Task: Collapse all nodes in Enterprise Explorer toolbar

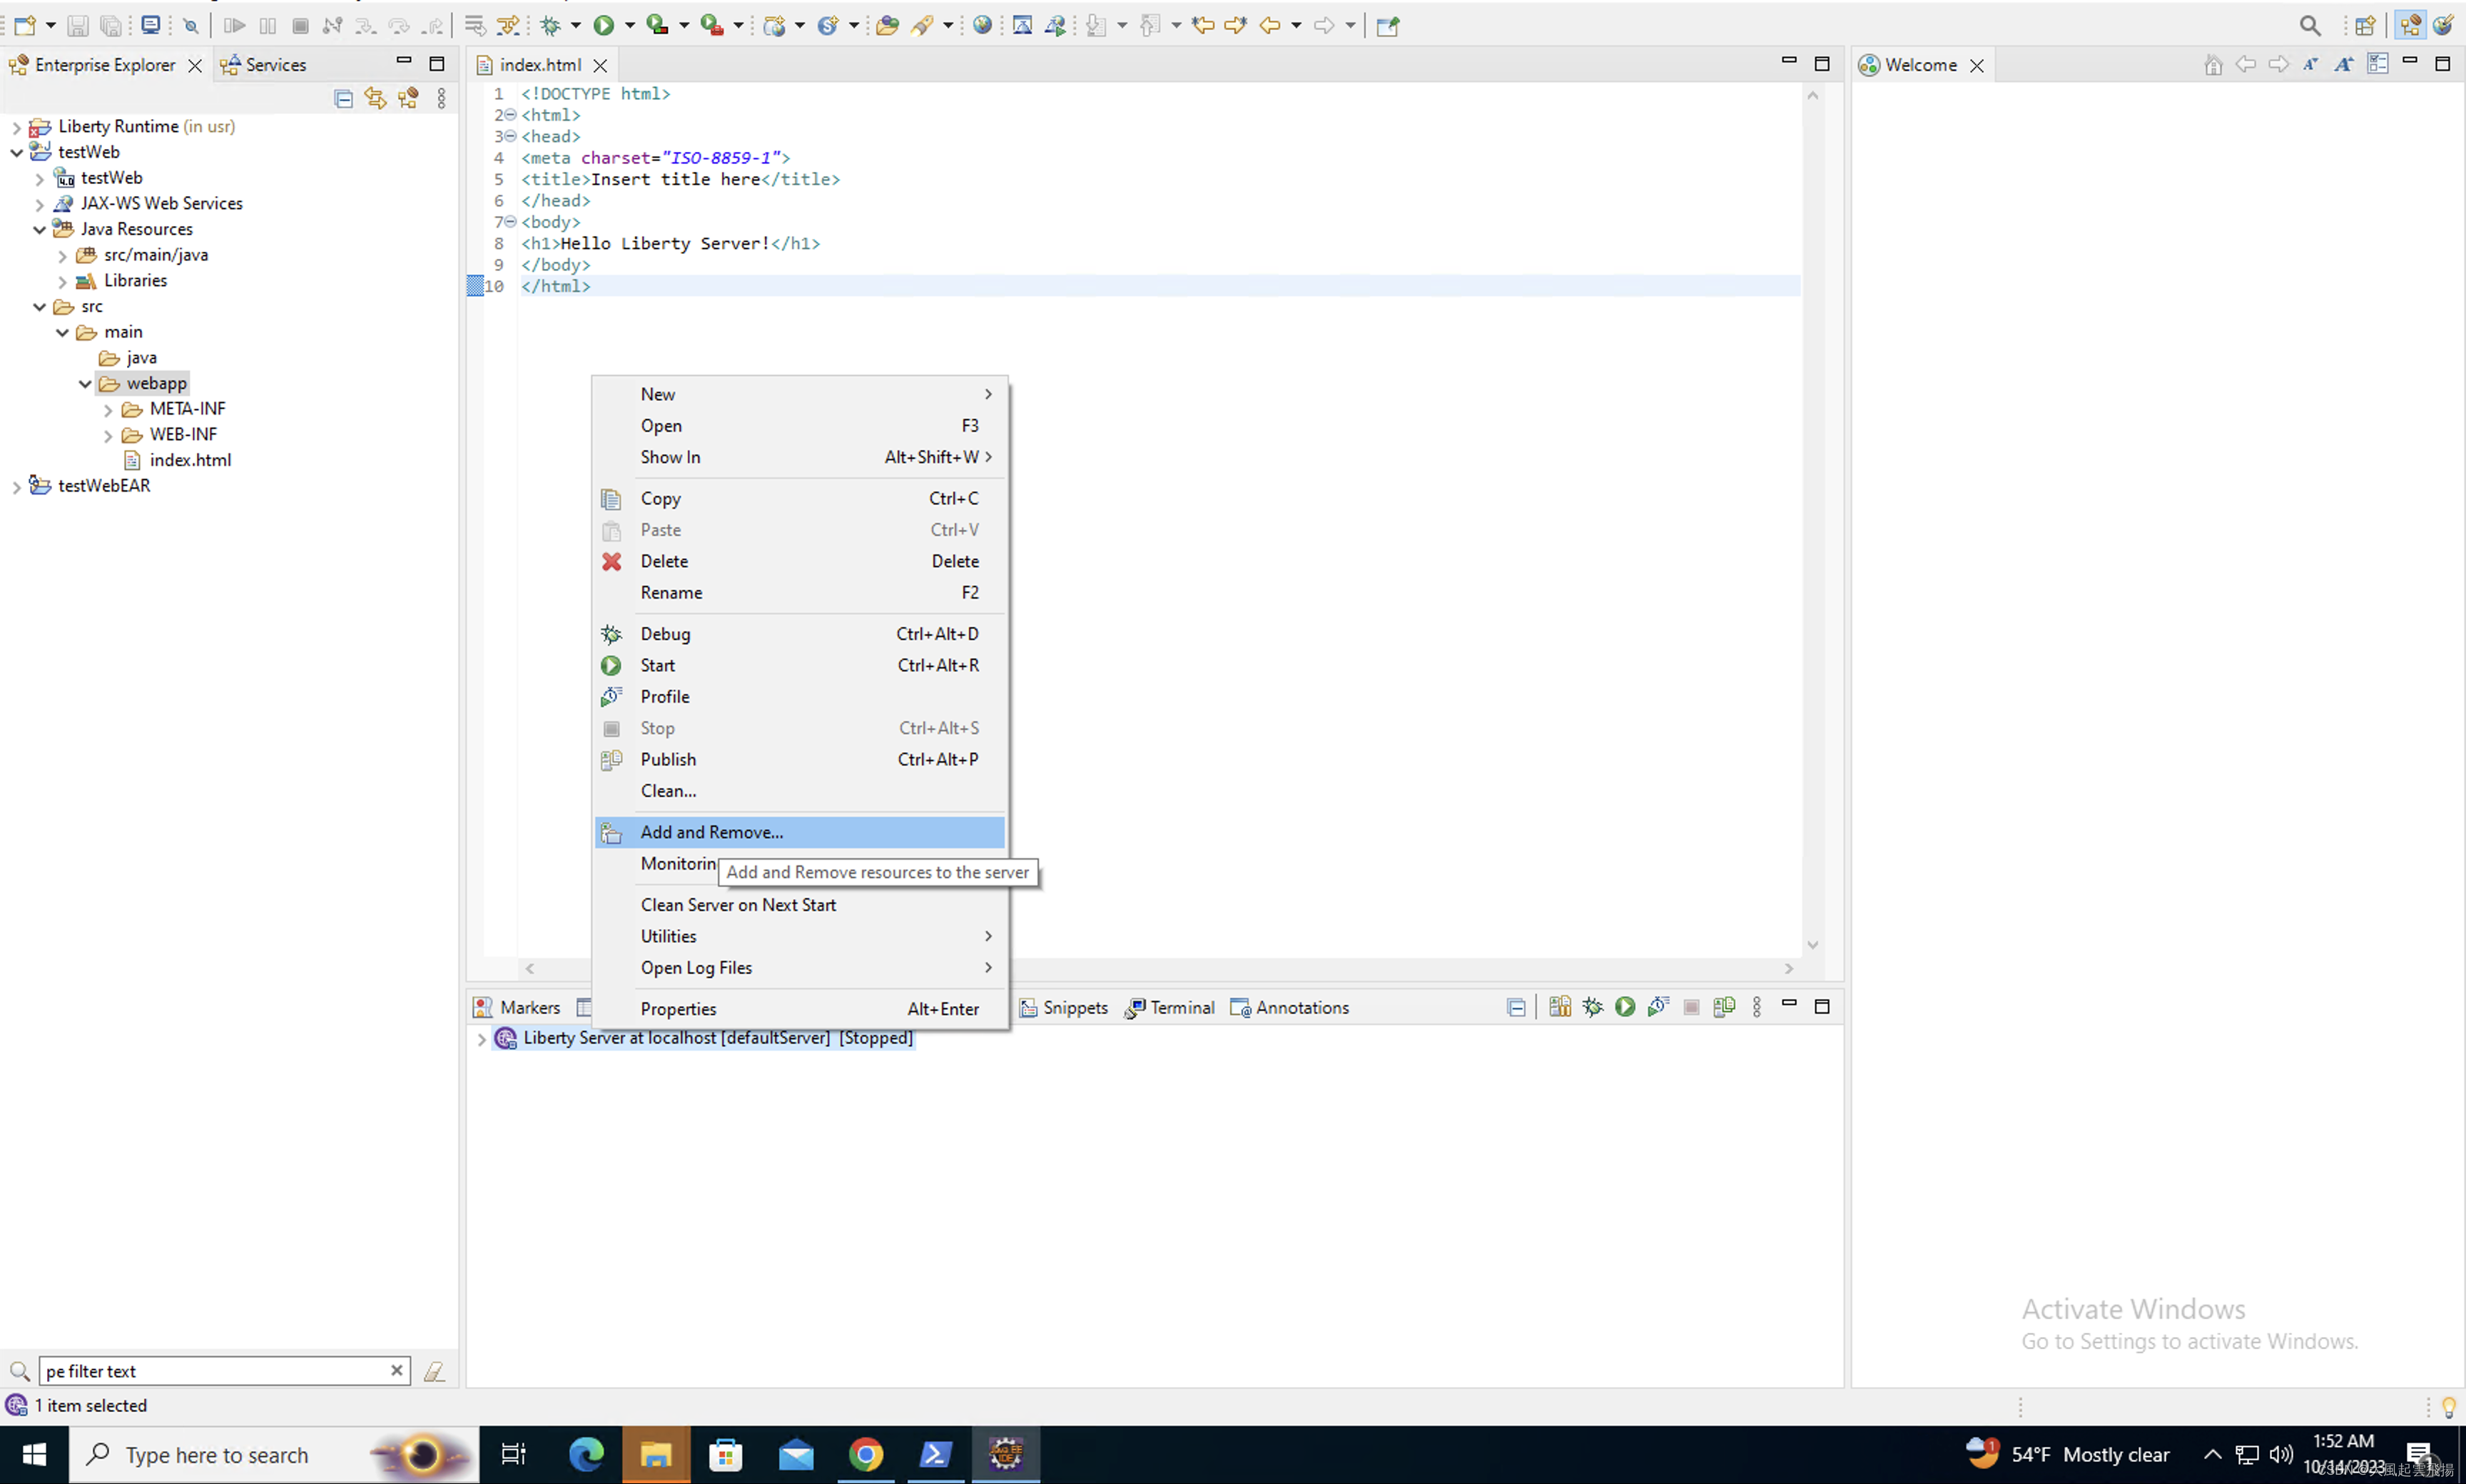Action: (343, 99)
